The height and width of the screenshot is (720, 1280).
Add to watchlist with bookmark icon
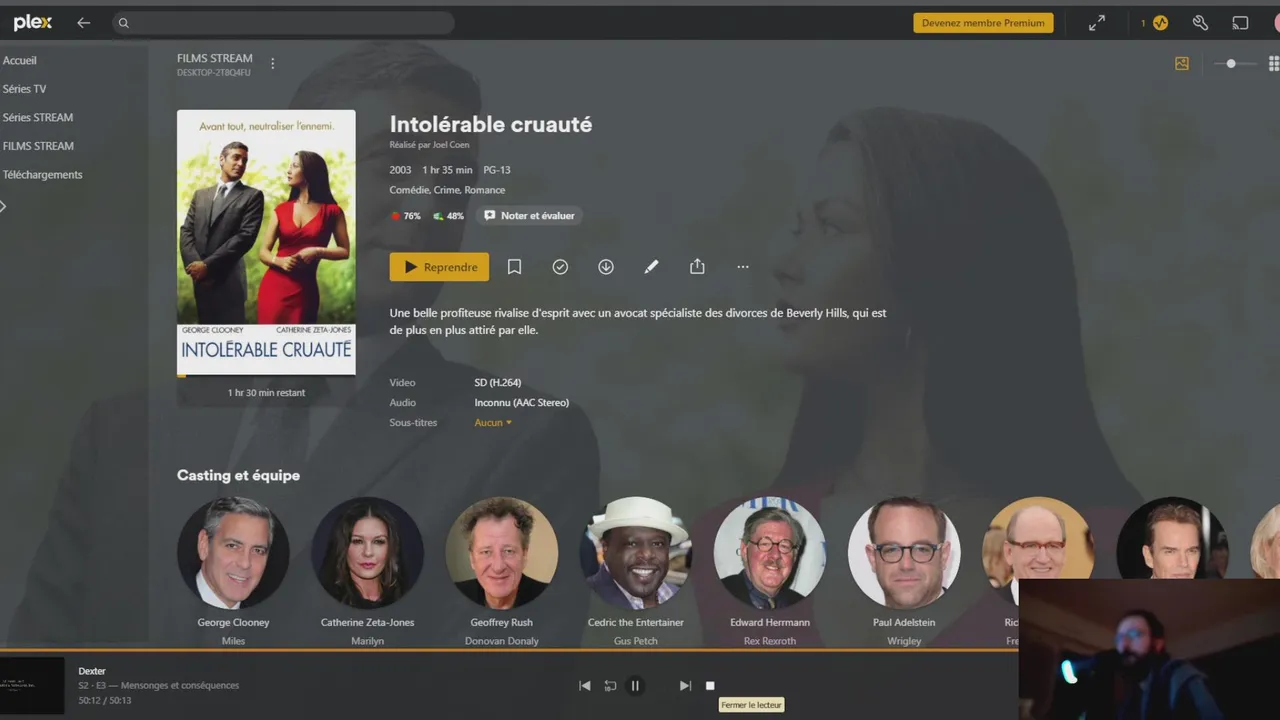pyautogui.click(x=514, y=267)
